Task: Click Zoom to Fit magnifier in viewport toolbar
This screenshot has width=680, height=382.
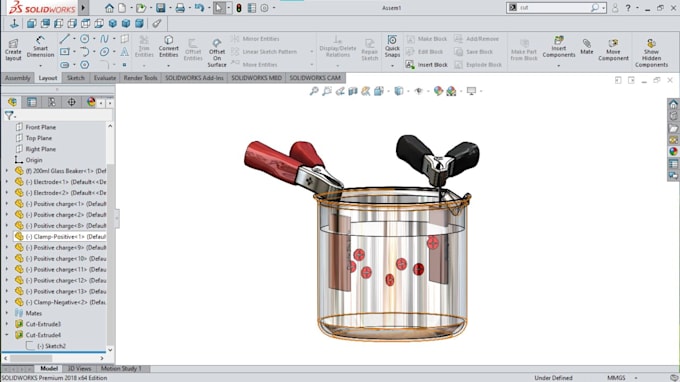Action: pos(314,91)
